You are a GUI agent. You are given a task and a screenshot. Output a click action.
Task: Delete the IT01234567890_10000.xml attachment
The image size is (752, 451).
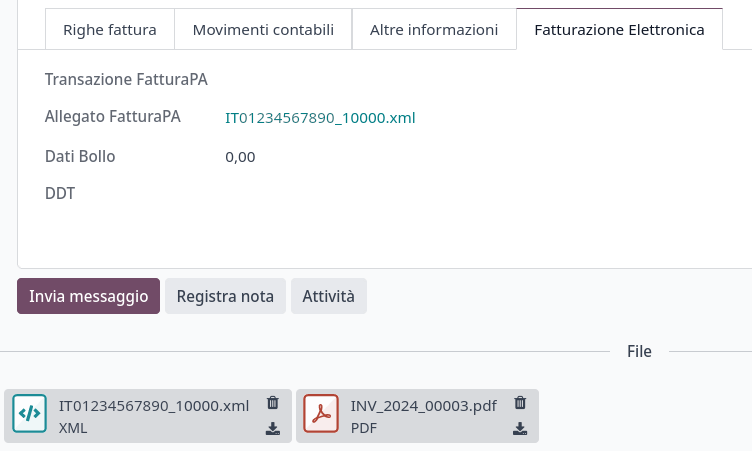272,403
